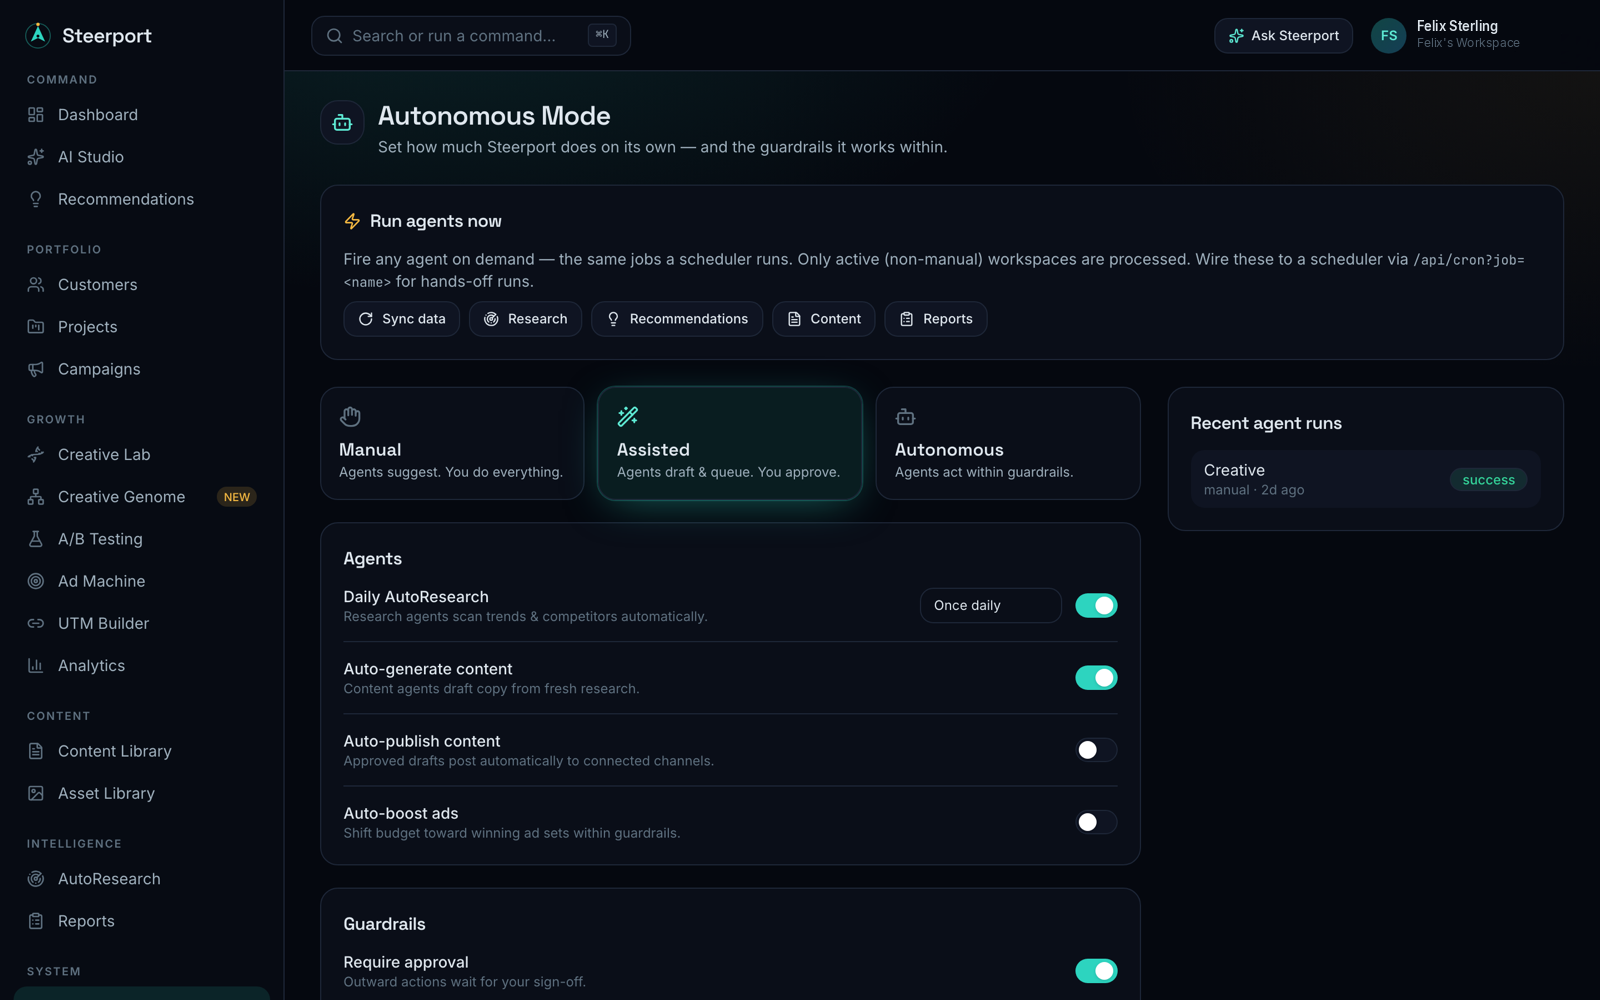This screenshot has width=1600, height=1000.
Task: Click the Manual mode hand icon
Action: [350, 416]
